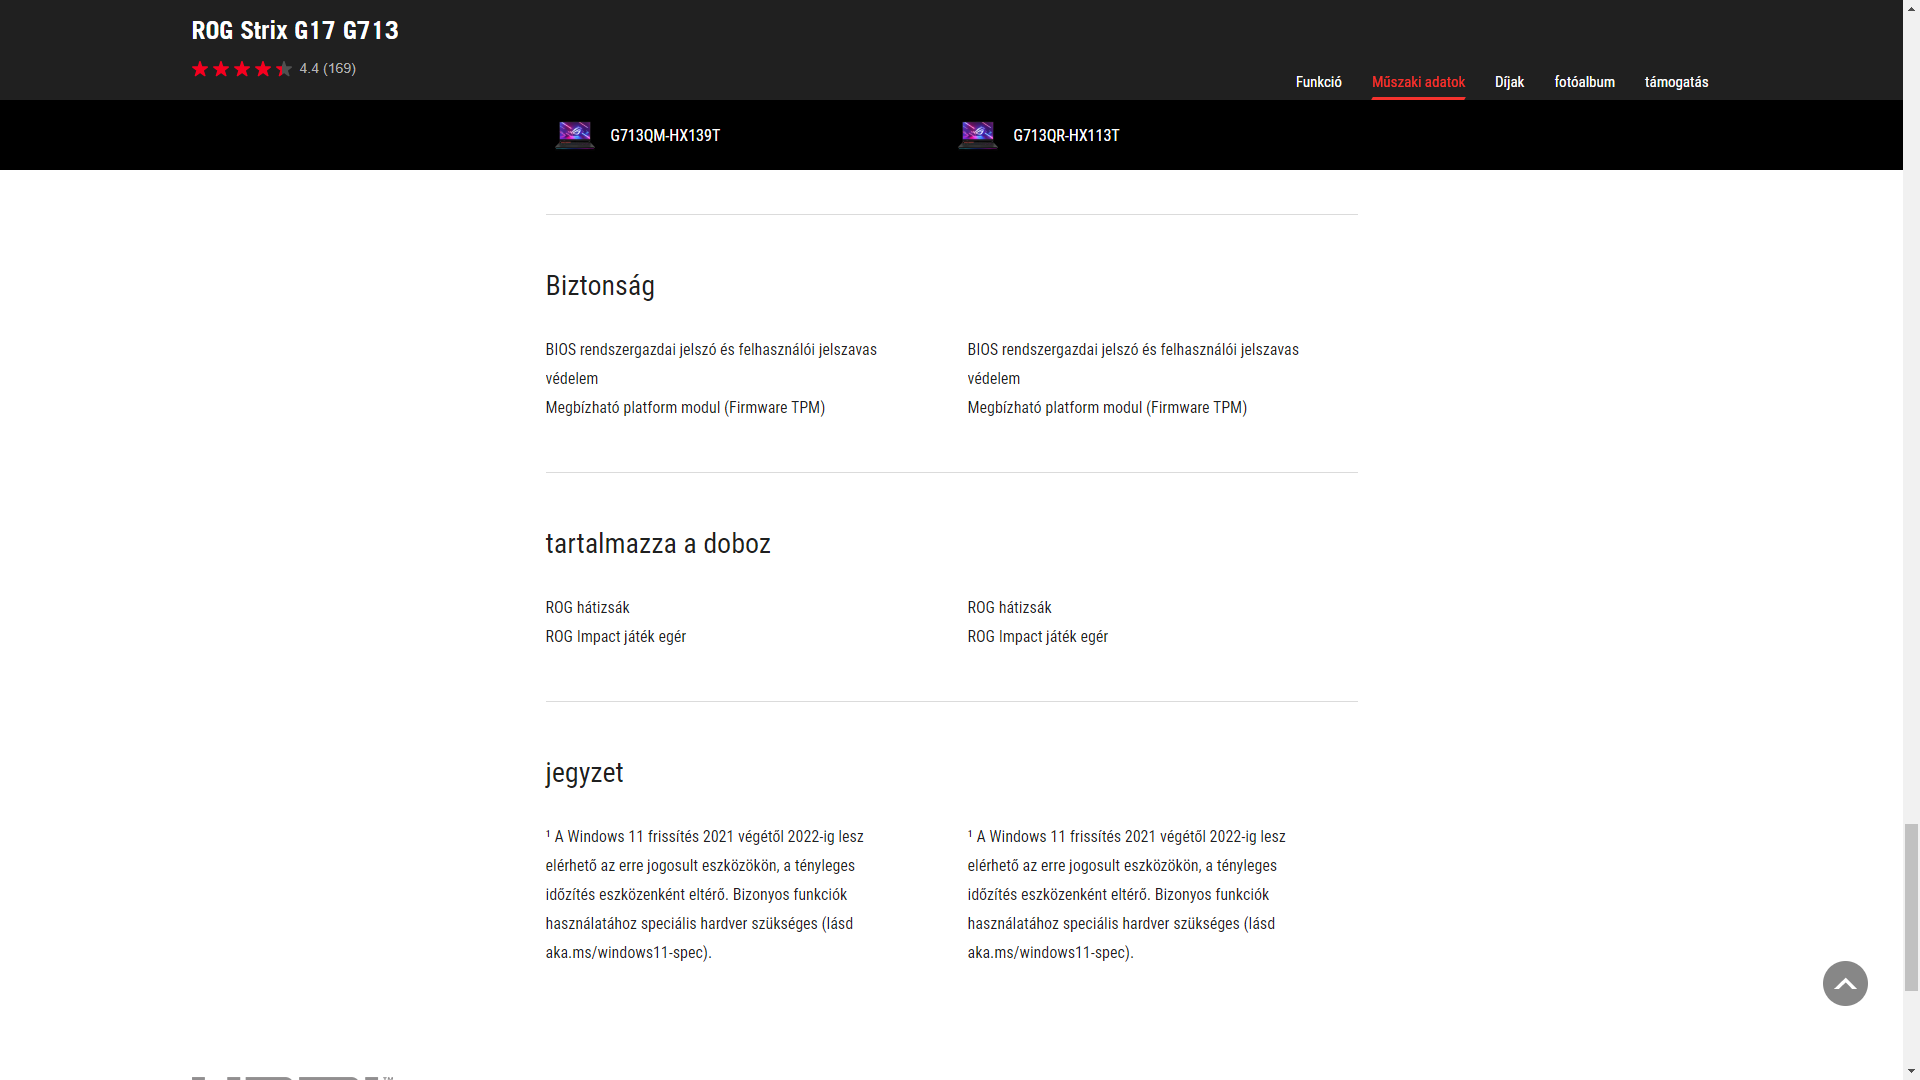
Task: Open the támogatás tab
Action: coord(1676,82)
